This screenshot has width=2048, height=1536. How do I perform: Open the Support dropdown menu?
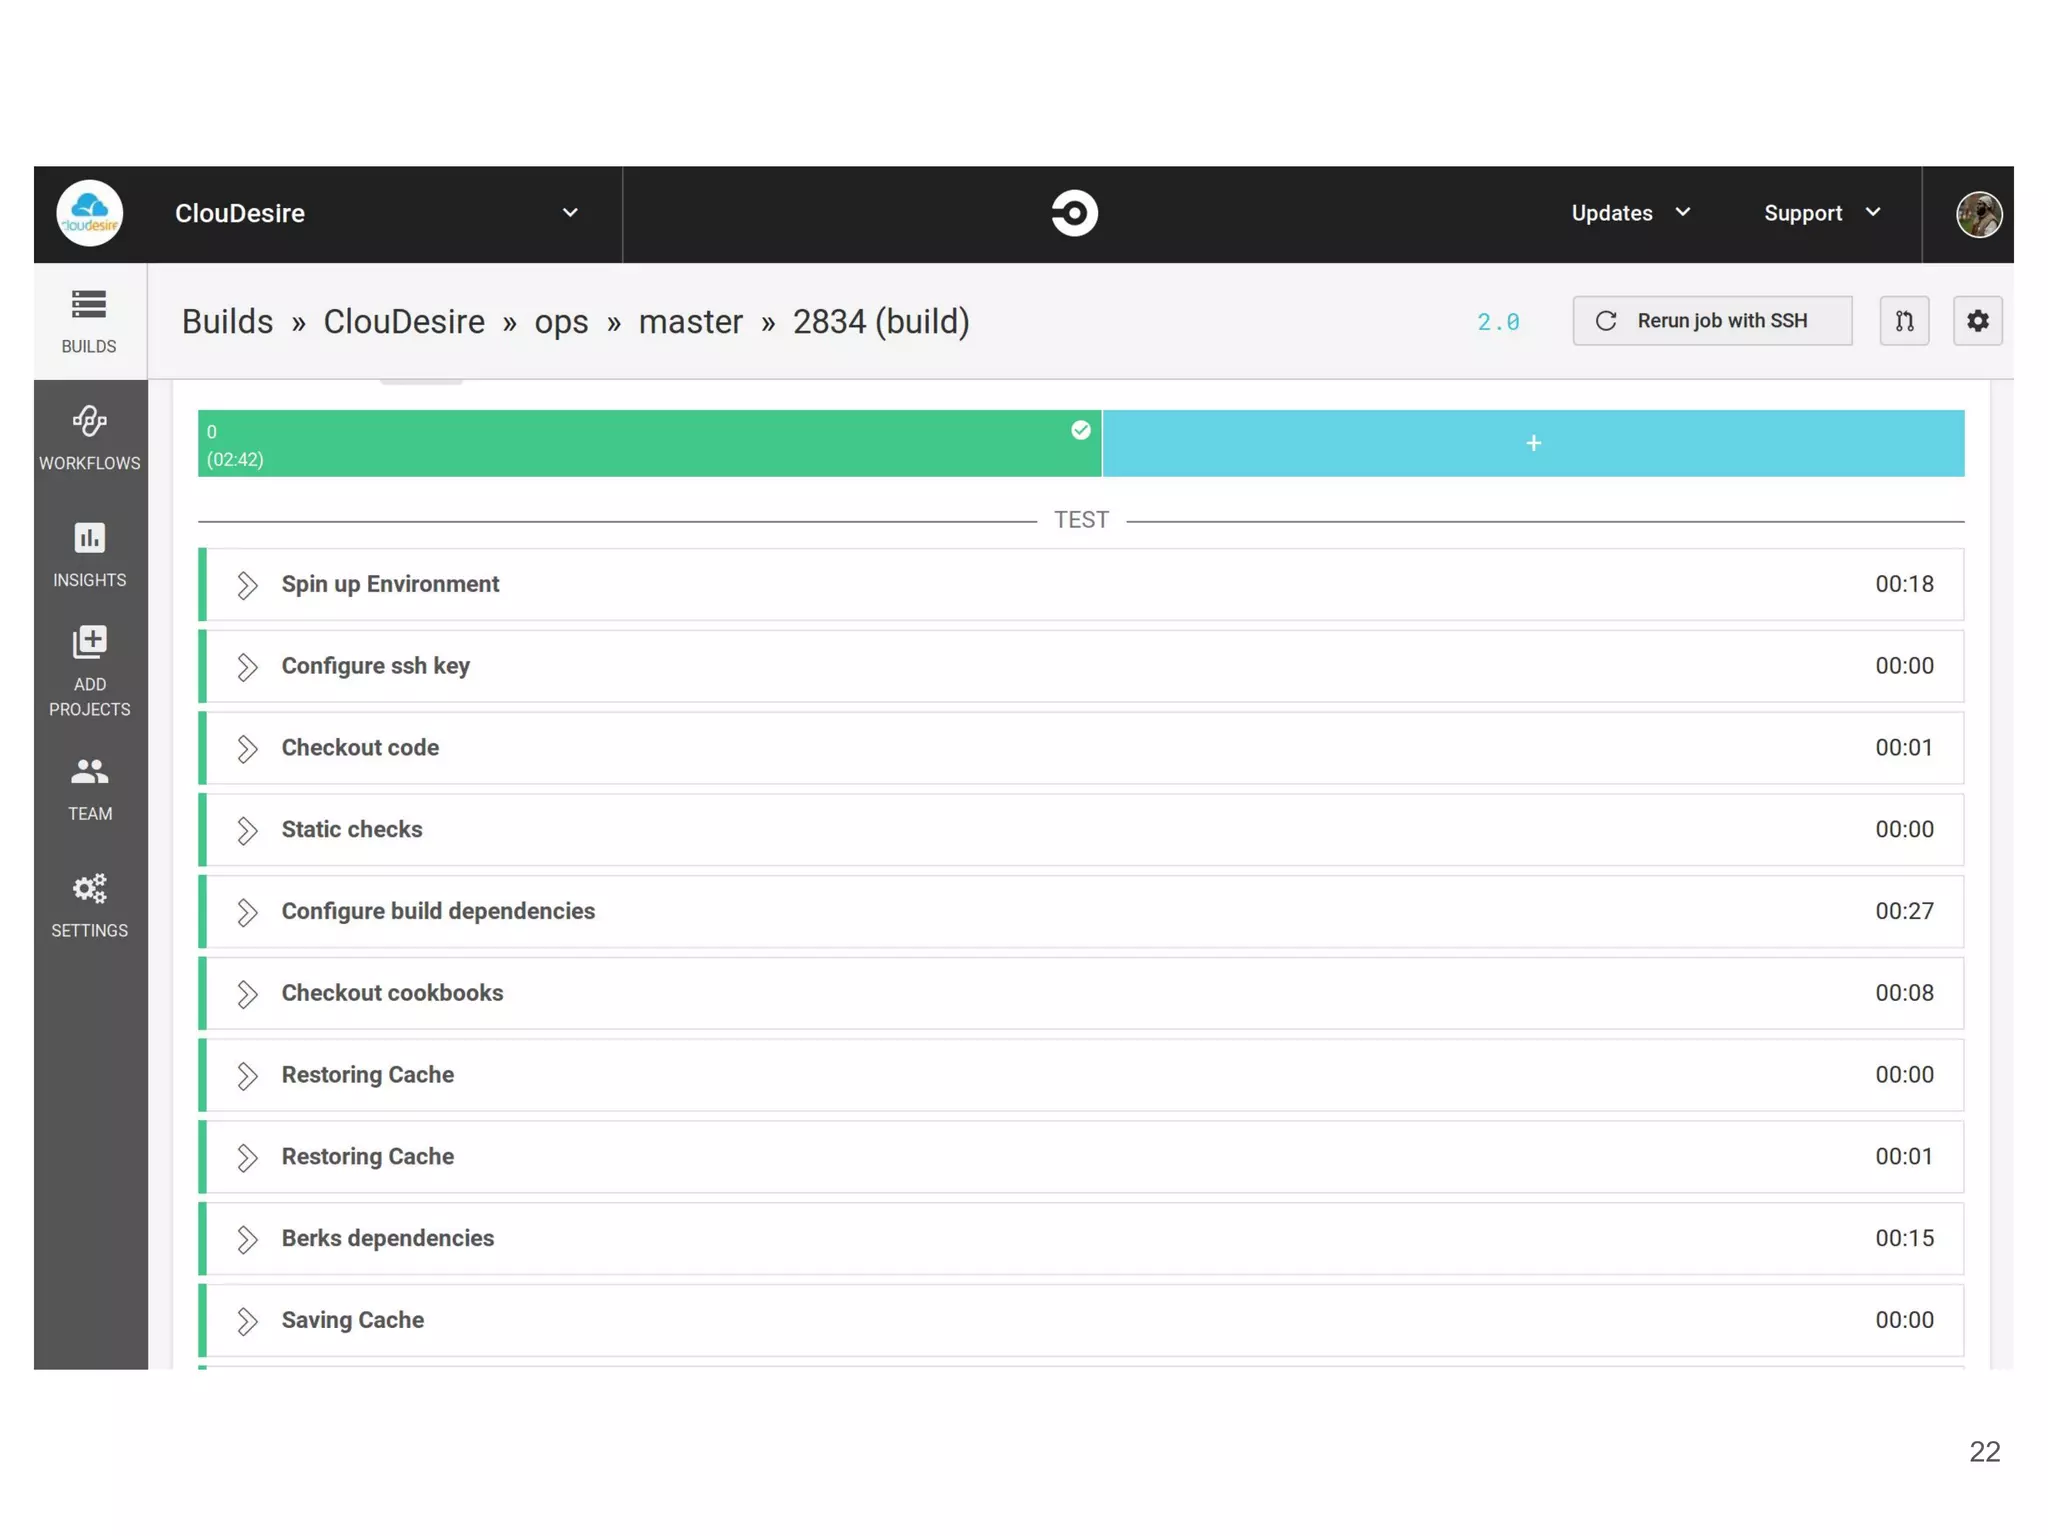1821,213
